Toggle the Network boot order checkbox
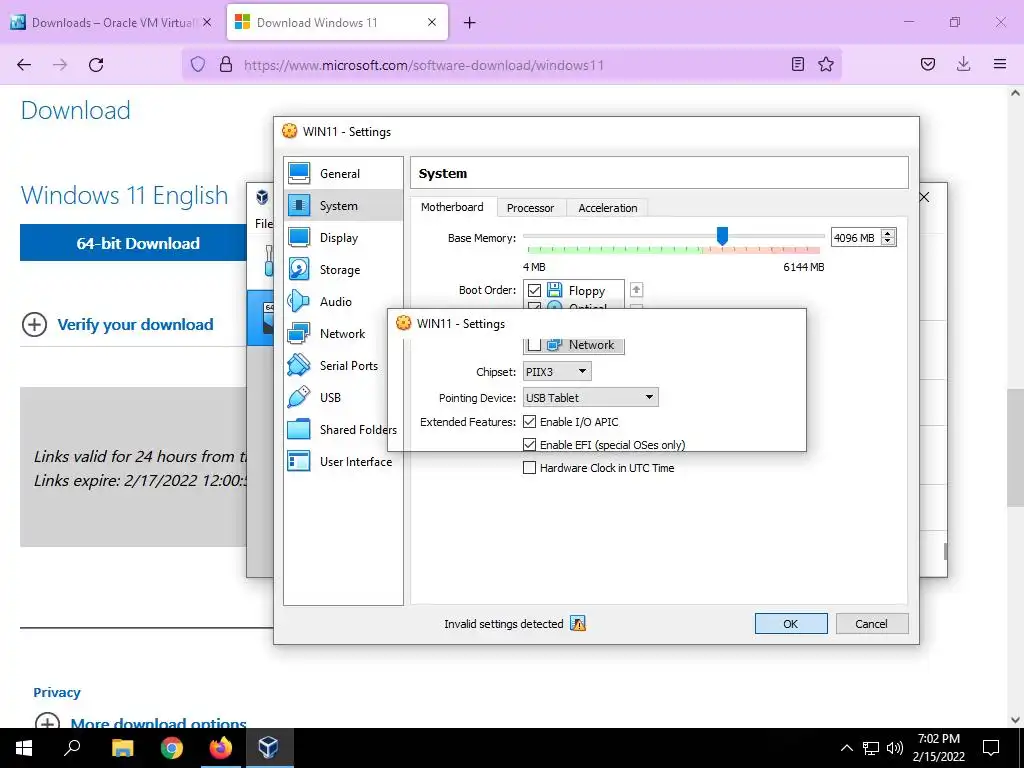Image resolution: width=1024 pixels, height=768 pixels. click(x=534, y=344)
